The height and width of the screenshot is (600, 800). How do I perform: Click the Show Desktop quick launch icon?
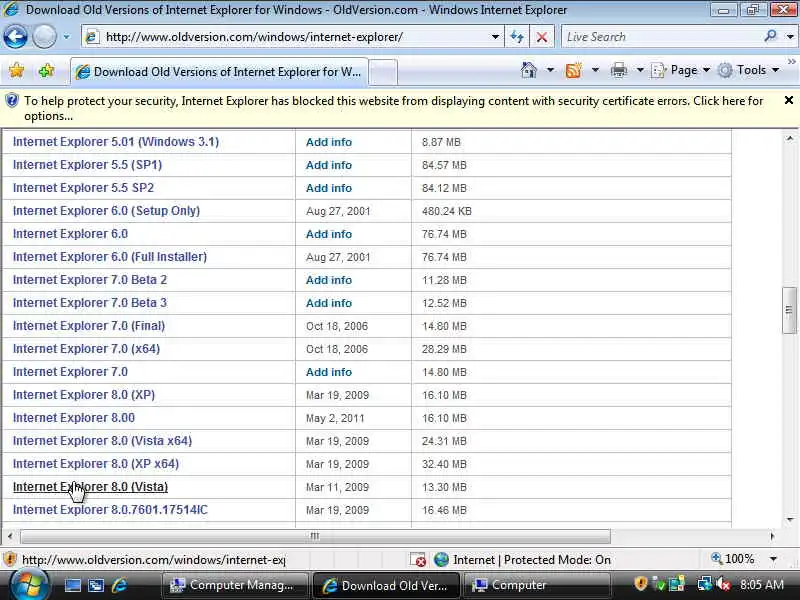point(72,585)
